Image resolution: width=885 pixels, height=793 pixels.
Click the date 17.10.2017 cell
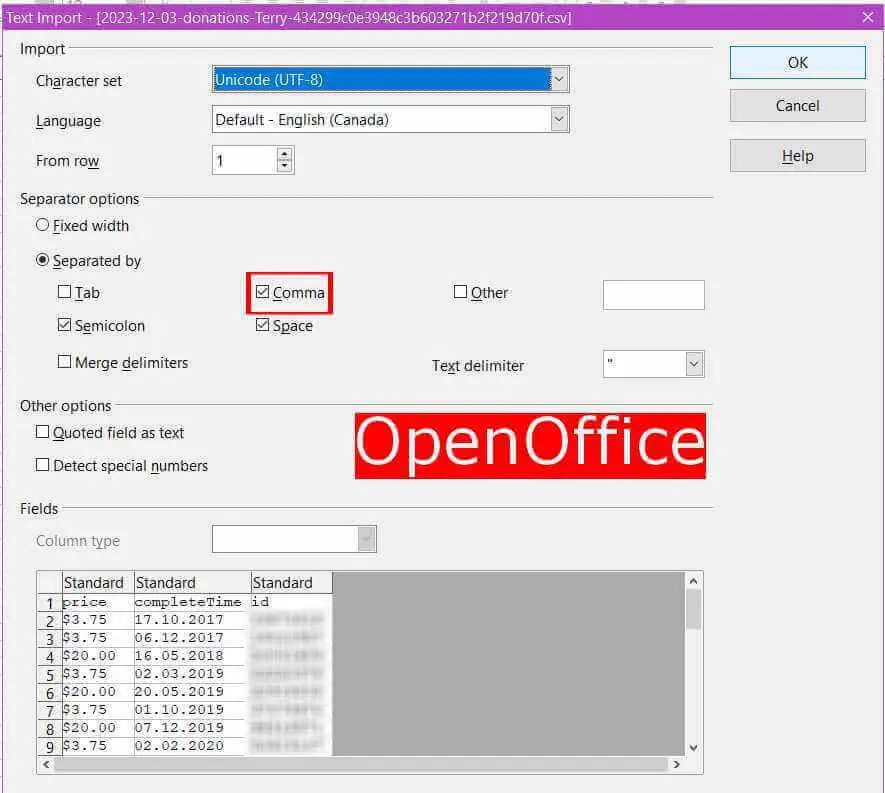pyautogui.click(x=192, y=620)
